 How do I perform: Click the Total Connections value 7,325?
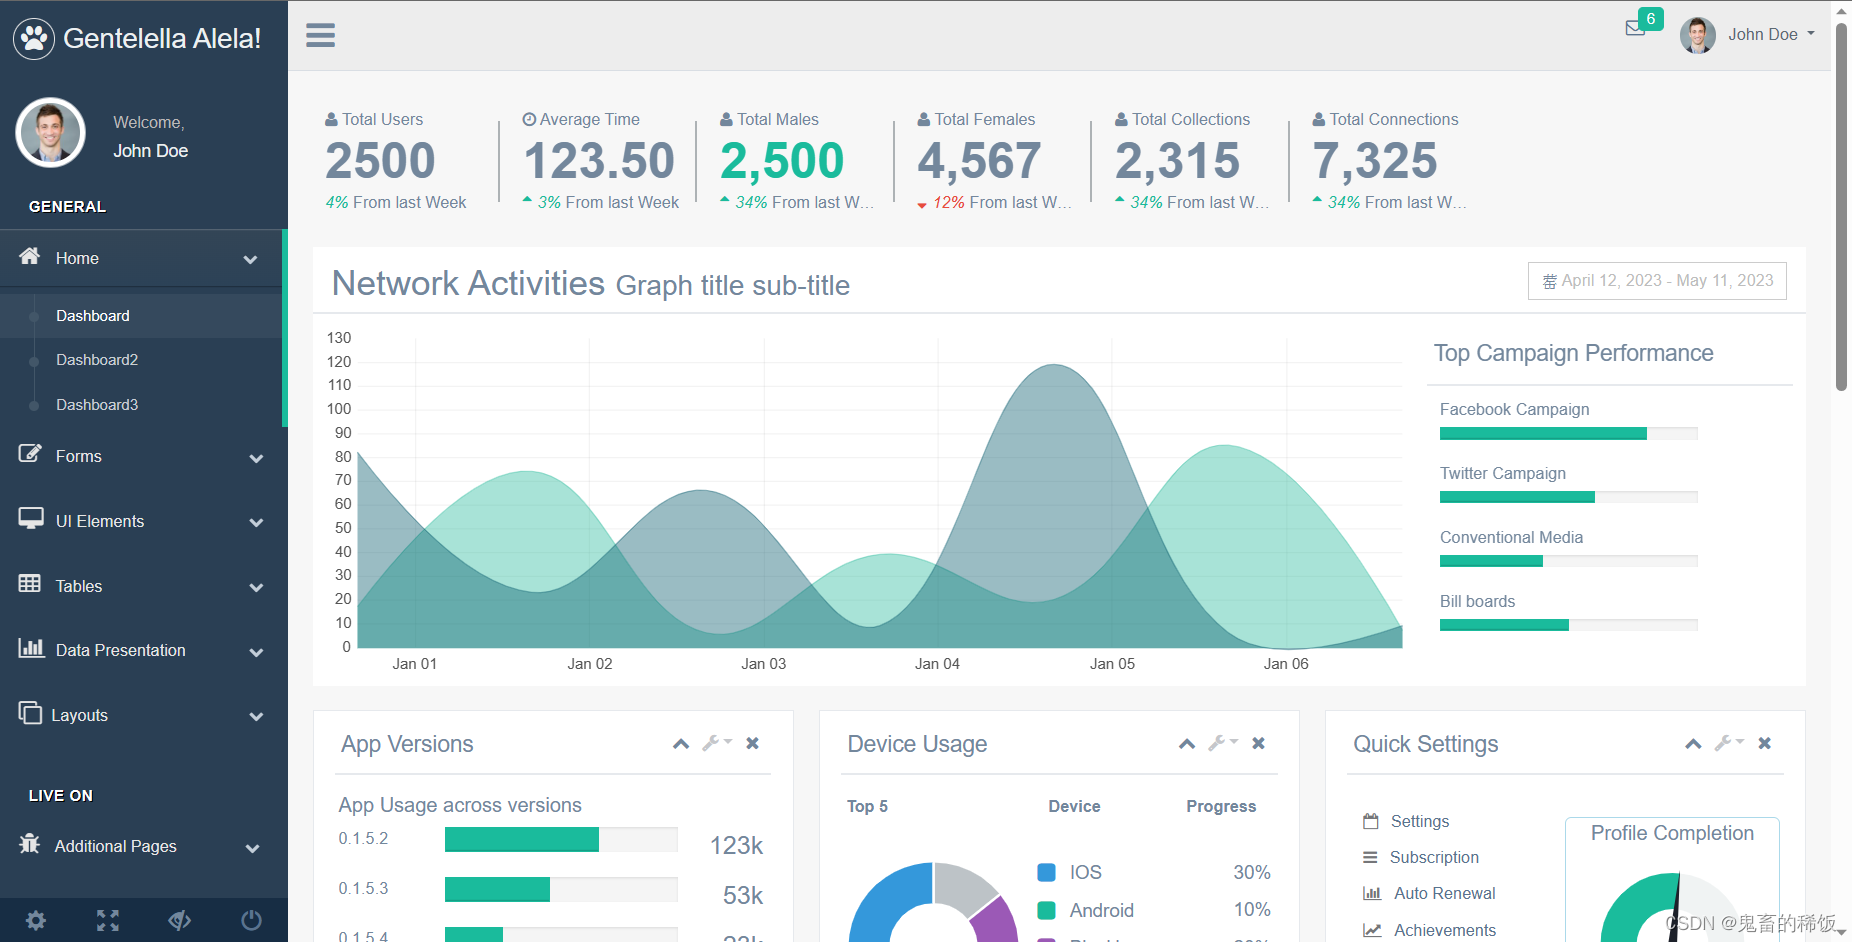[1375, 161]
